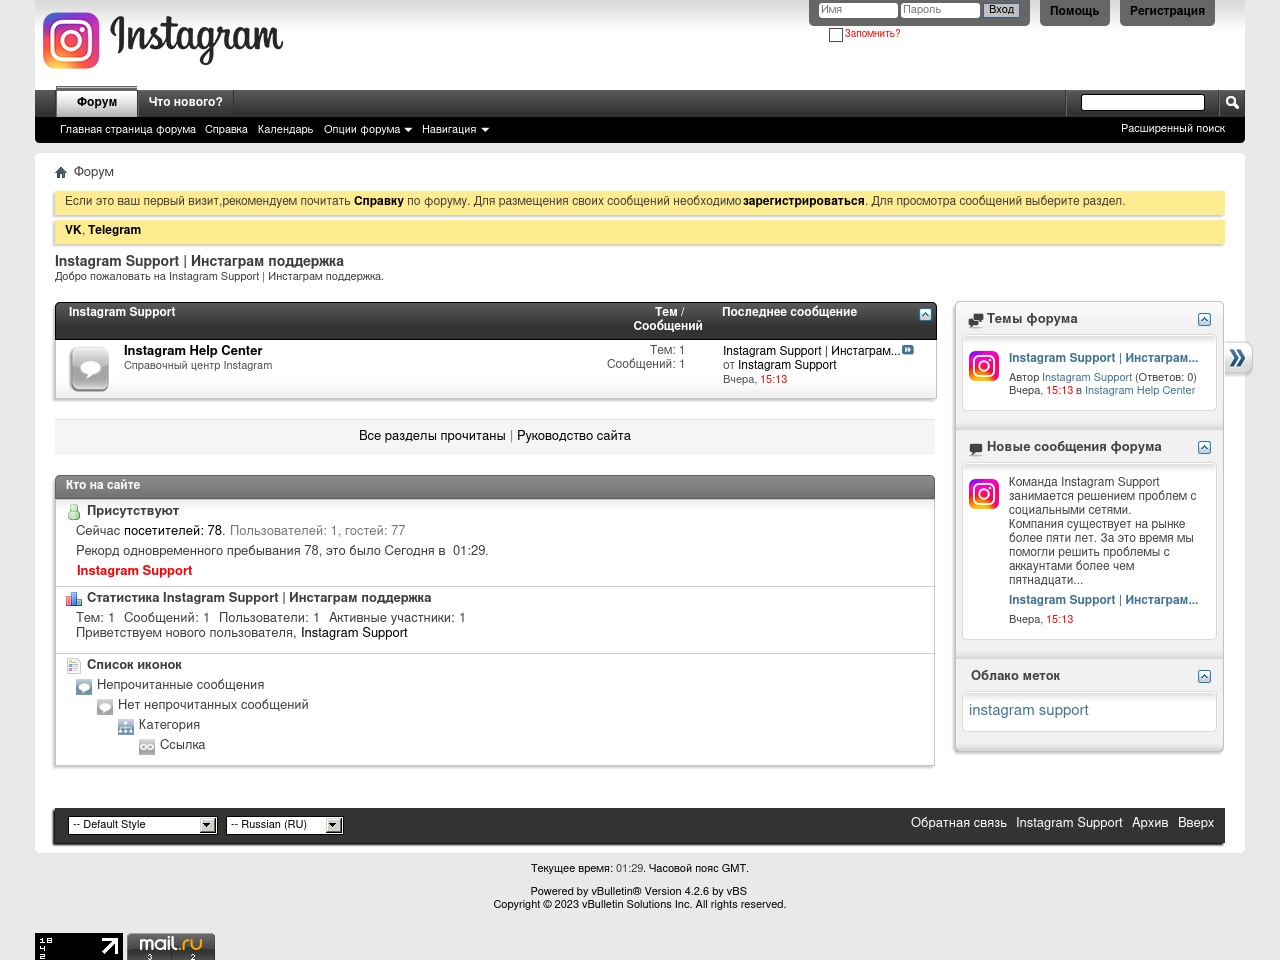Collapse the Новые сообщения форума block
This screenshot has width=1280, height=960.
[x=1204, y=448]
